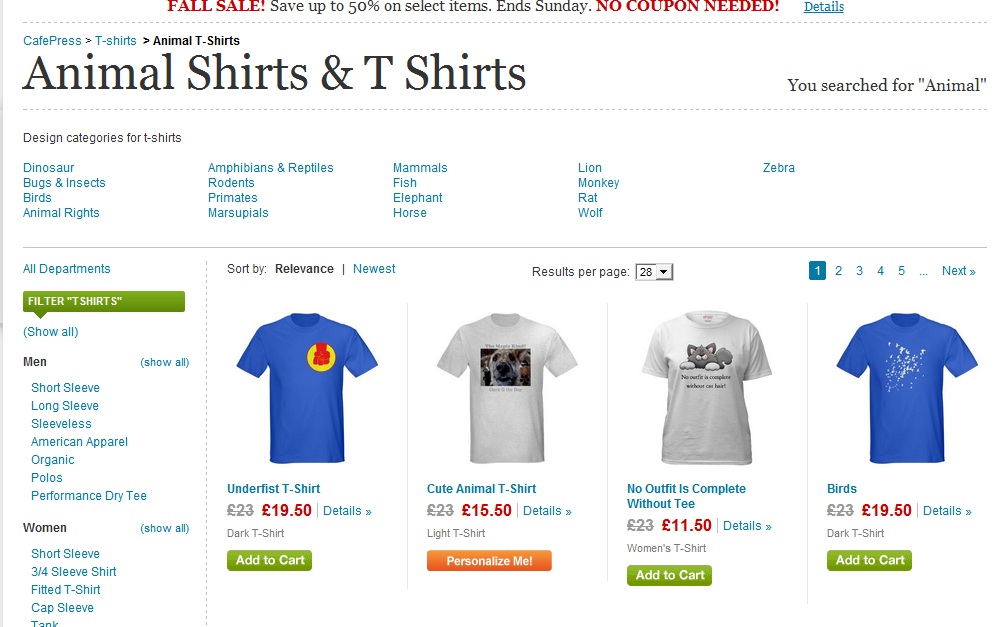Sort results by Newest
The width and height of the screenshot is (1007, 627).
[x=374, y=269]
